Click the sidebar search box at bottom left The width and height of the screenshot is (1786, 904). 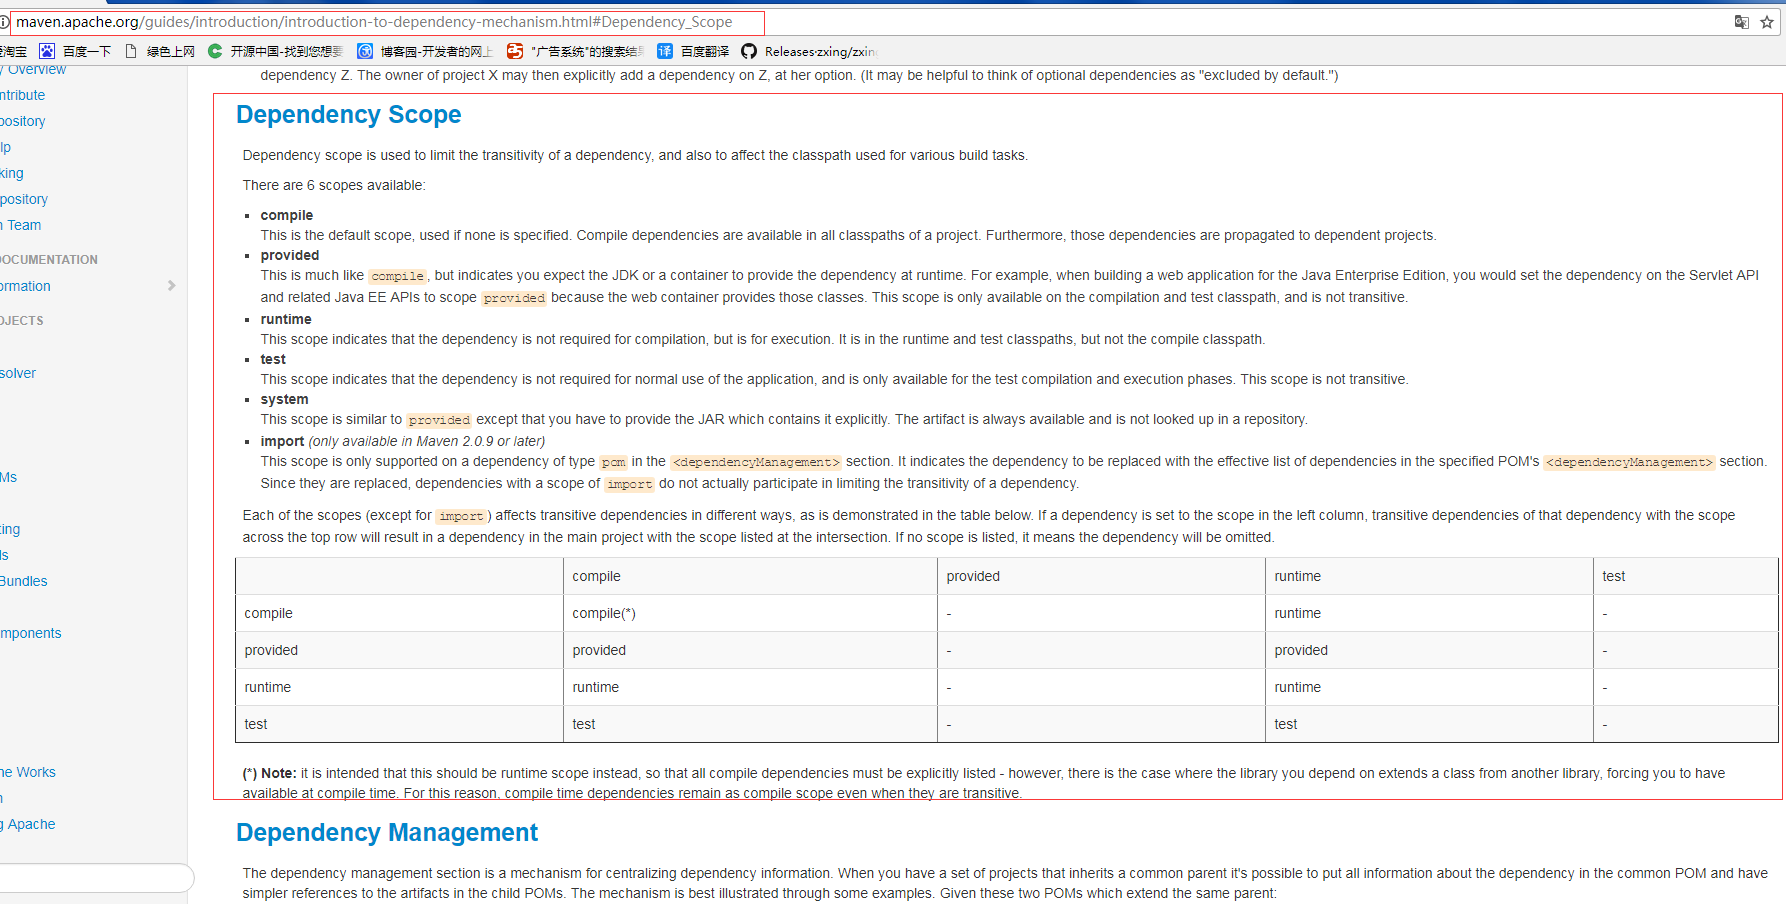click(96, 878)
